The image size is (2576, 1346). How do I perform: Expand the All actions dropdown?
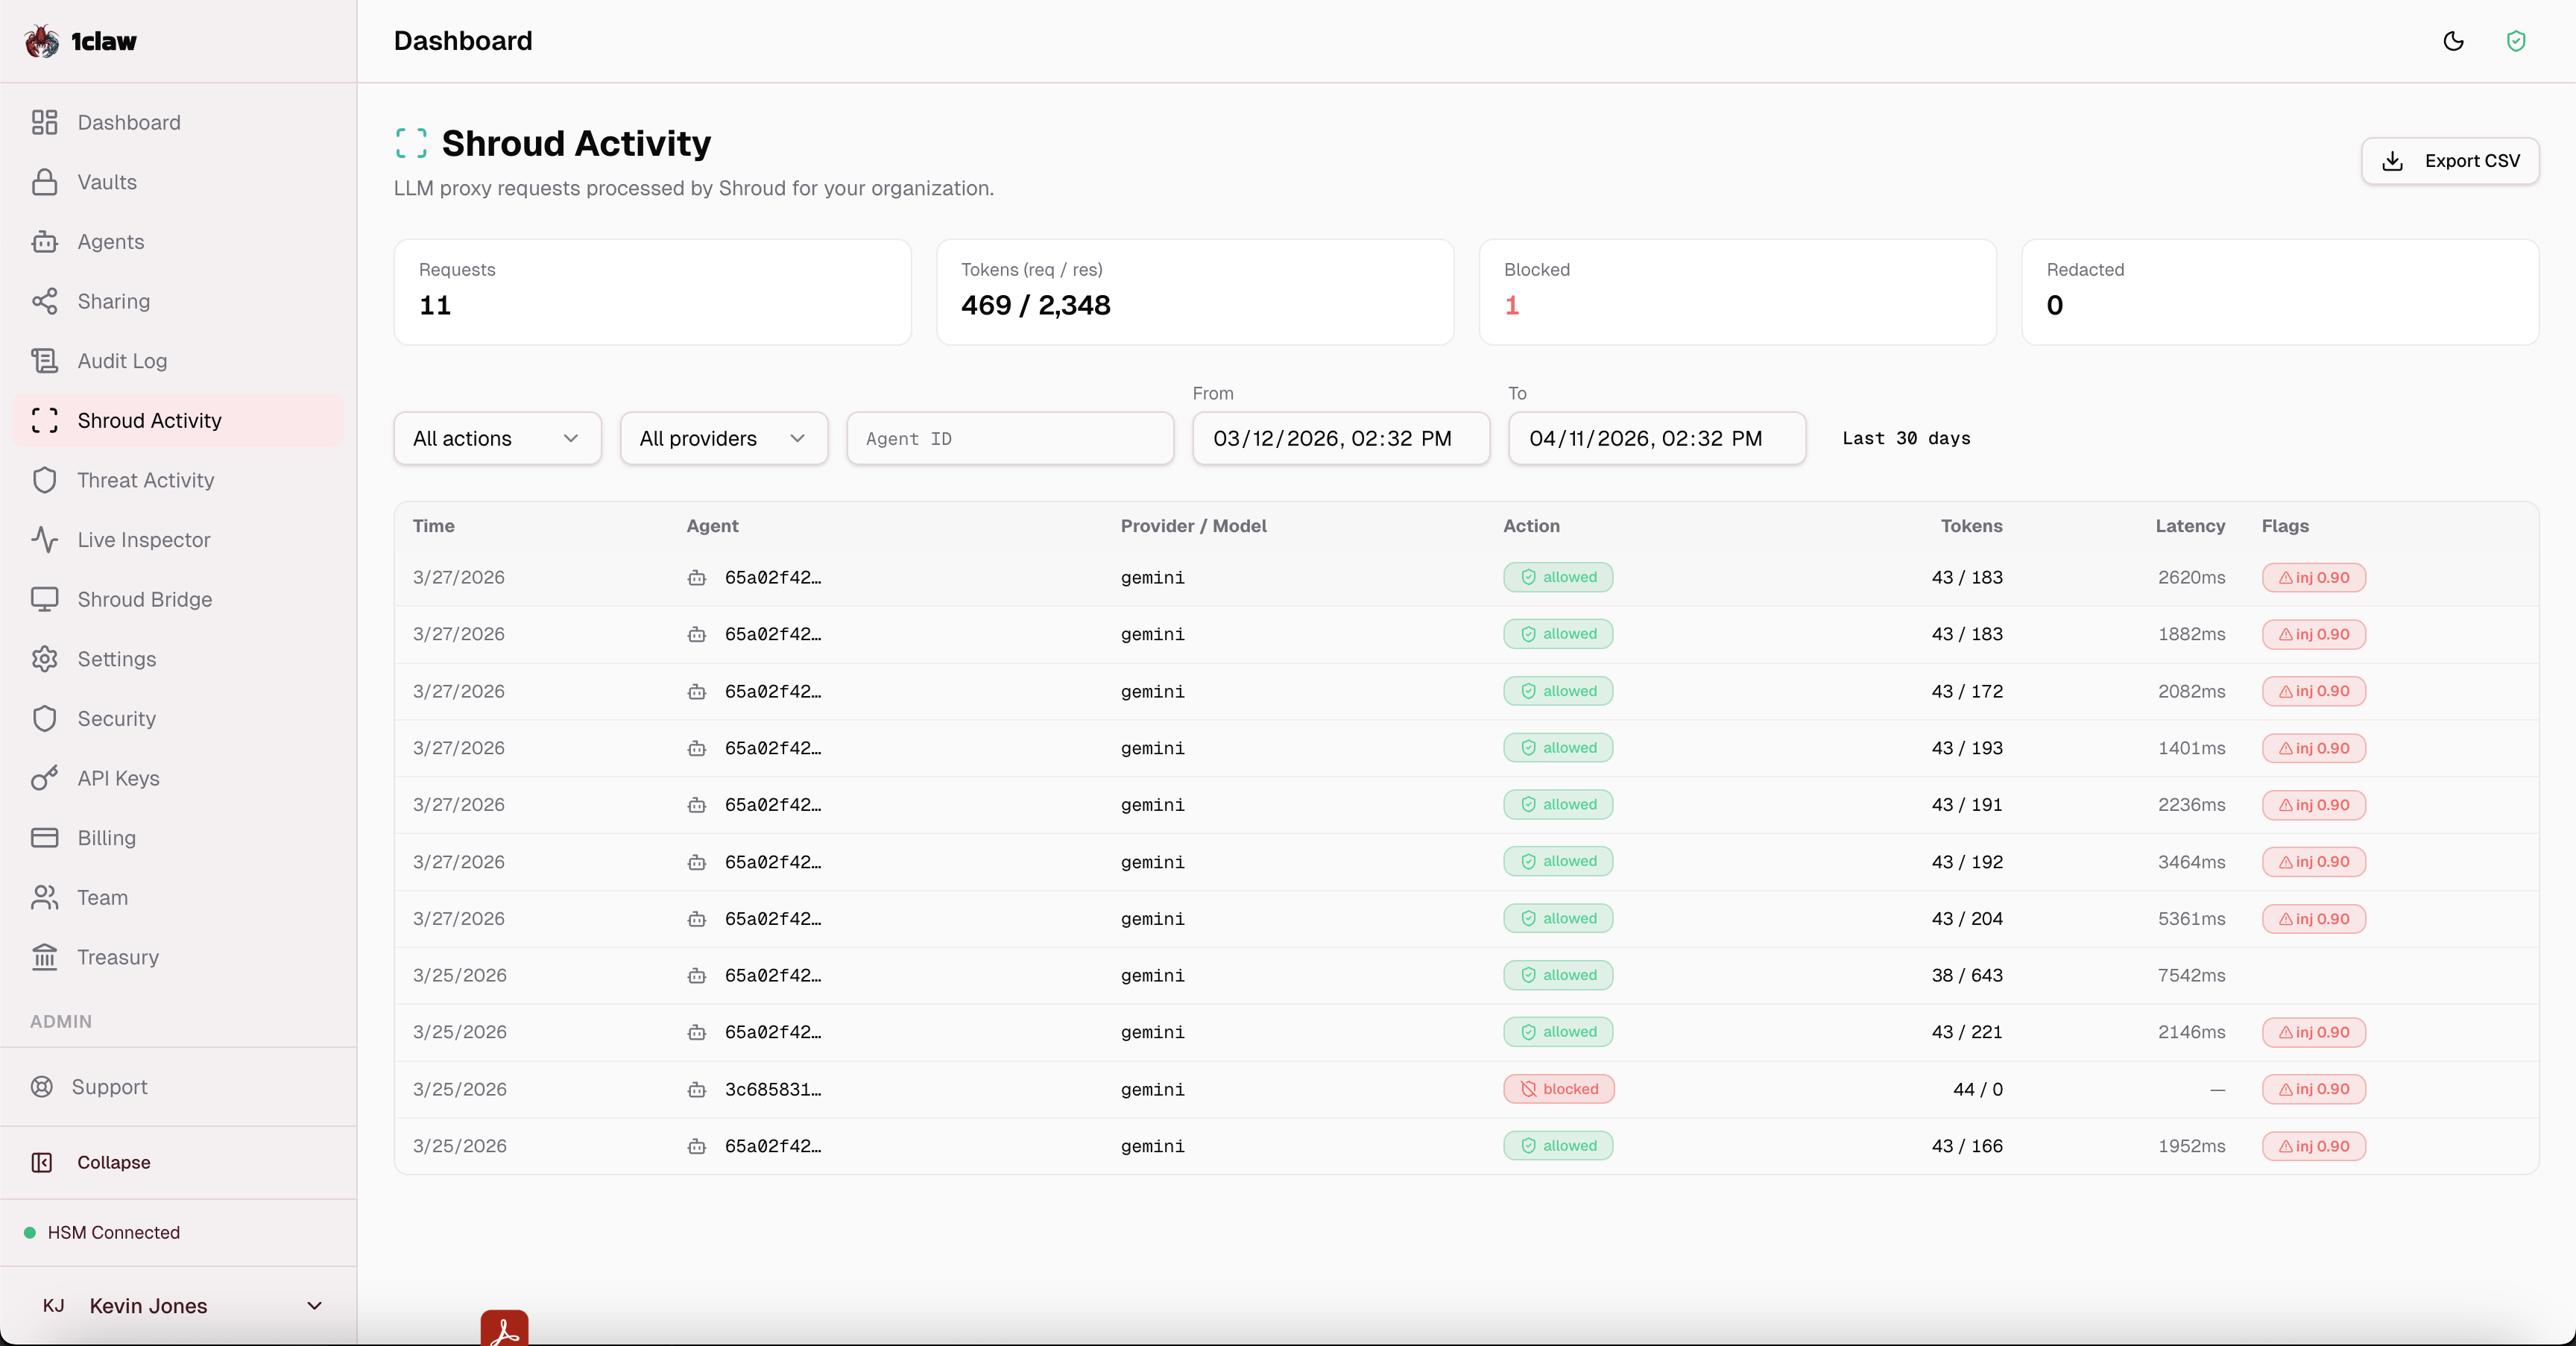[x=497, y=438]
